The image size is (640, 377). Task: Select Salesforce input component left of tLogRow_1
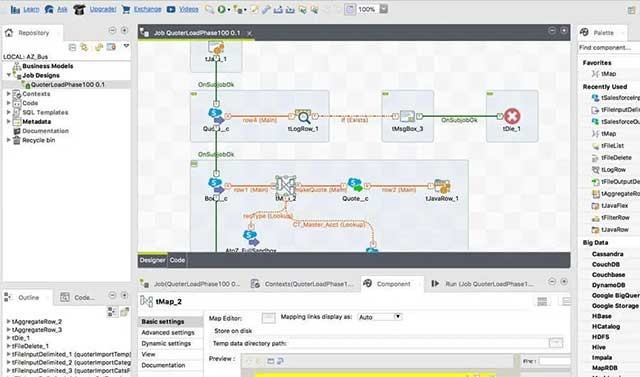pos(216,116)
